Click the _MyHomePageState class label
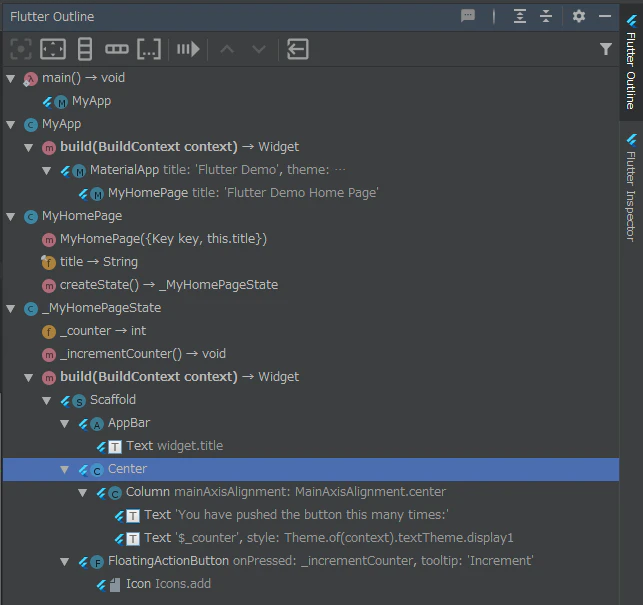This screenshot has width=643, height=605. point(102,308)
